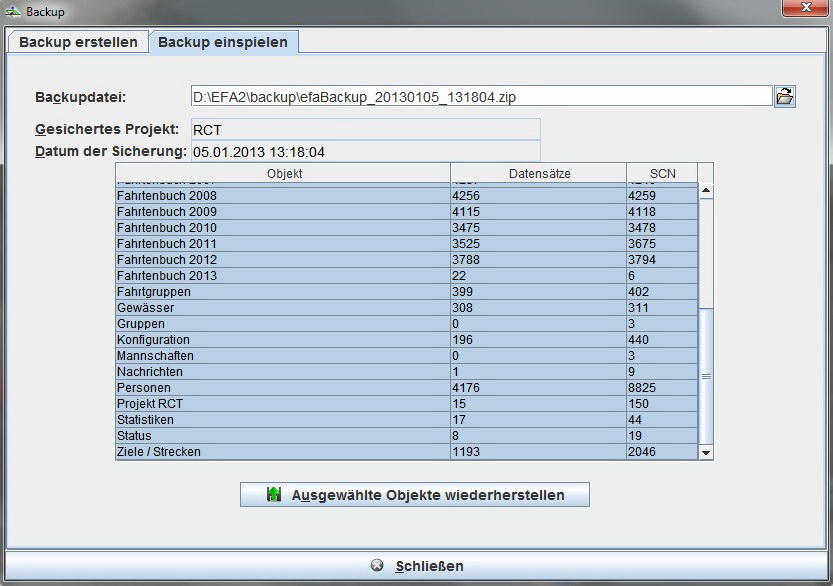This screenshot has height=586, width=833.
Task: Click the Backup app icon in title bar
Action: pos(13,11)
